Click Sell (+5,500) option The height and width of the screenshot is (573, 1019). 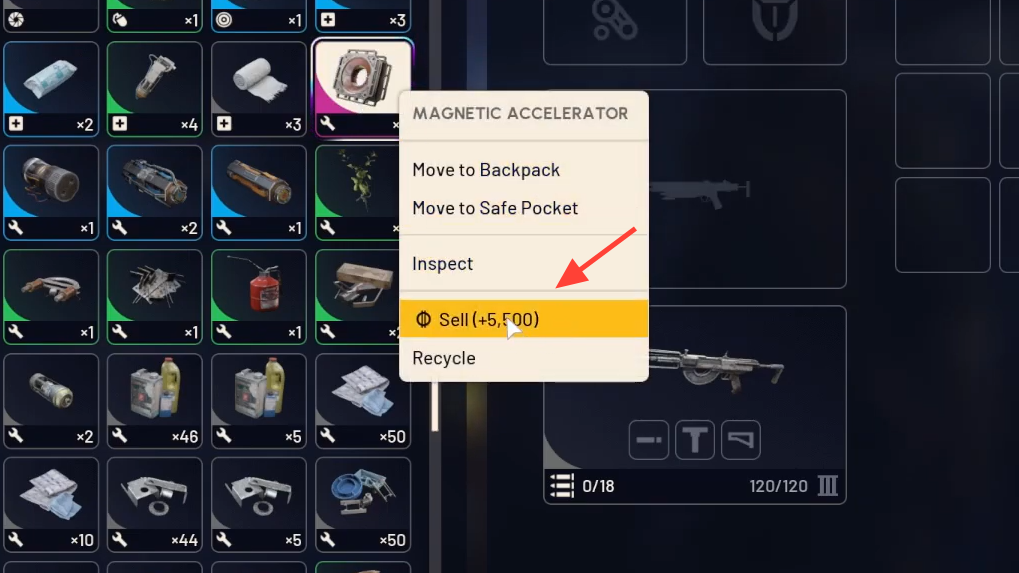[x=524, y=319]
